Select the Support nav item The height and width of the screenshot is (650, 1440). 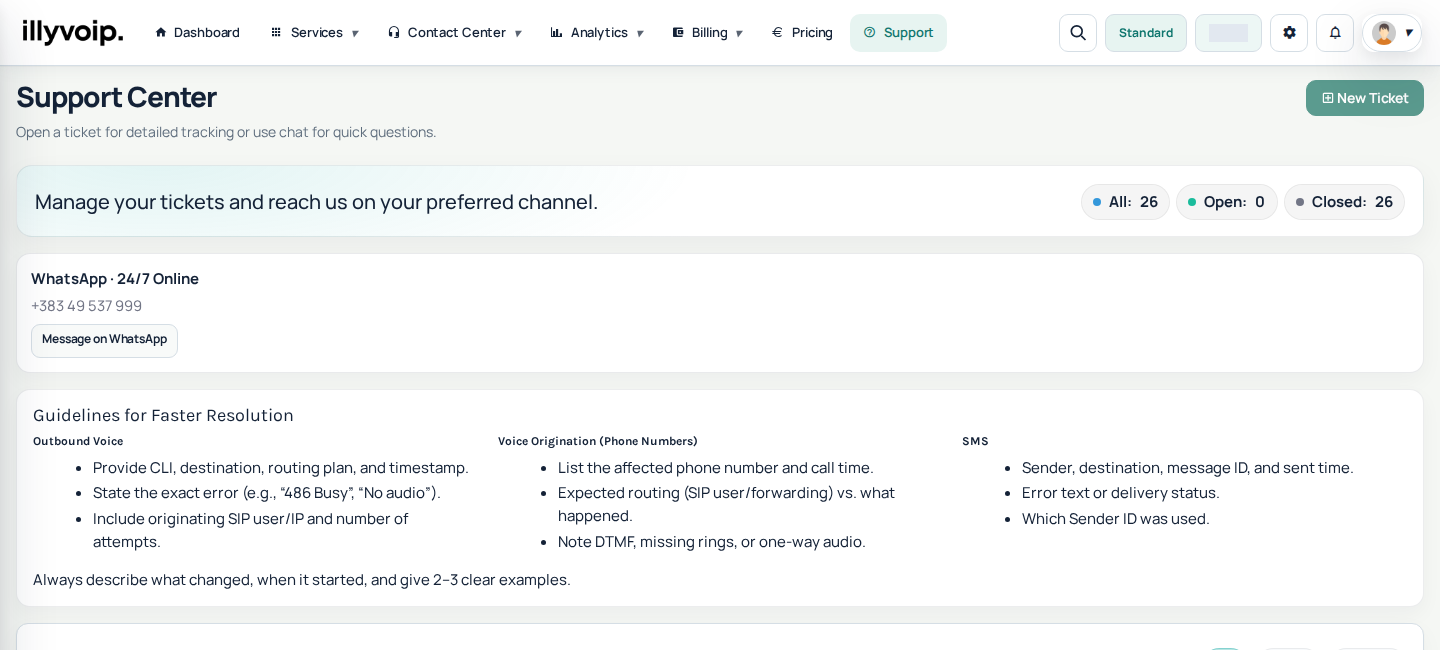(x=898, y=33)
